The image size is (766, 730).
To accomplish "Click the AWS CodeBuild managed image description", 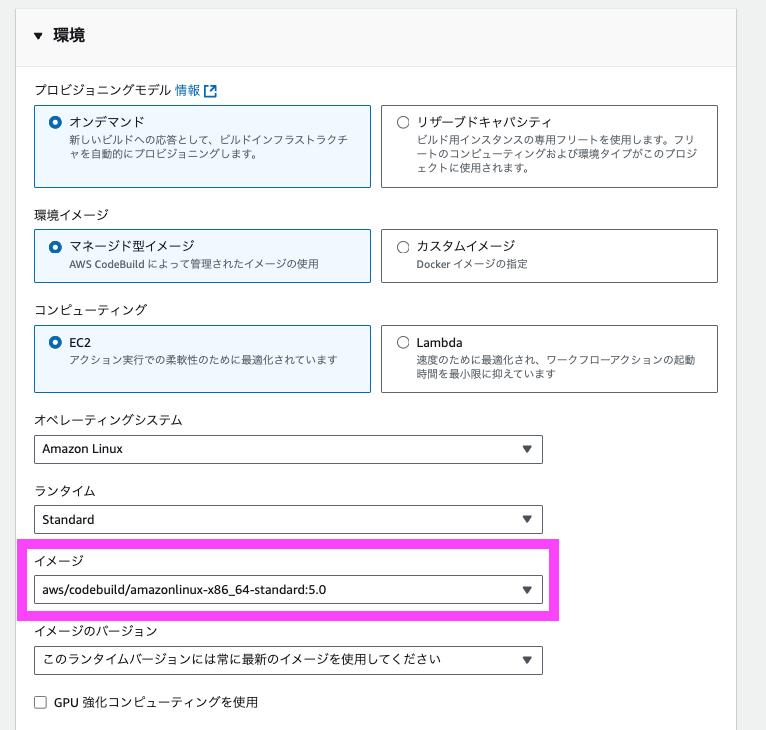I will pos(194,264).
